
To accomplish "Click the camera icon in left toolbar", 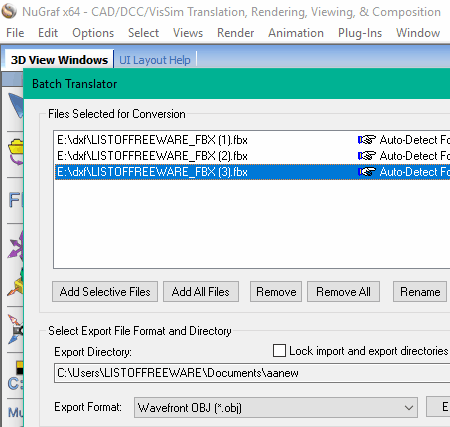I will 16,329.
